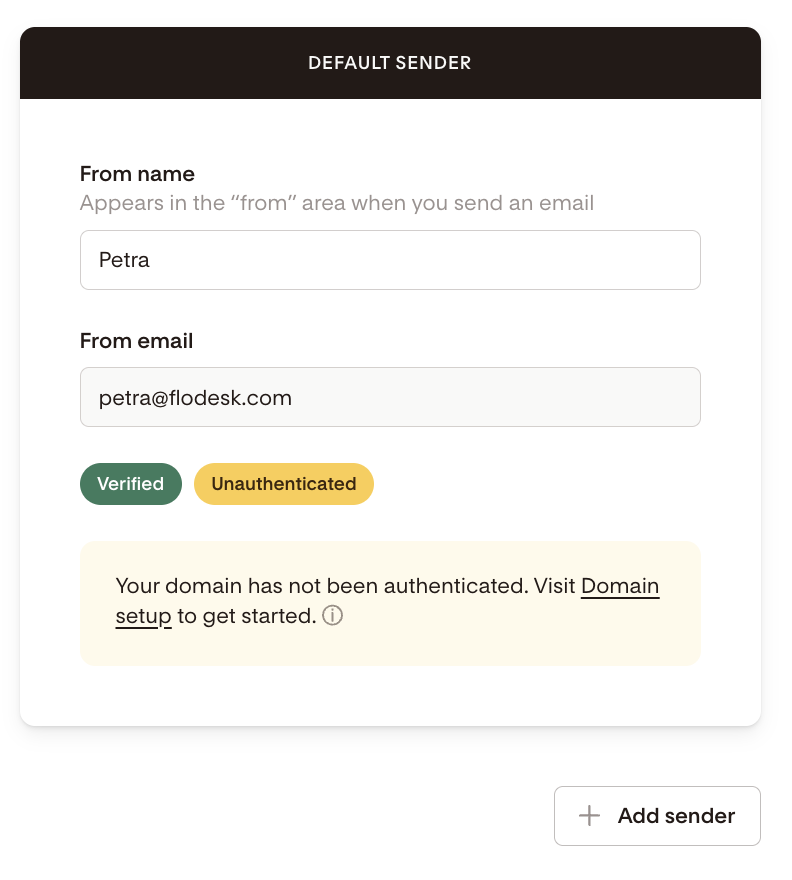Click the yellow Unauthenticated badge
The height and width of the screenshot is (880, 792).
[284, 484]
